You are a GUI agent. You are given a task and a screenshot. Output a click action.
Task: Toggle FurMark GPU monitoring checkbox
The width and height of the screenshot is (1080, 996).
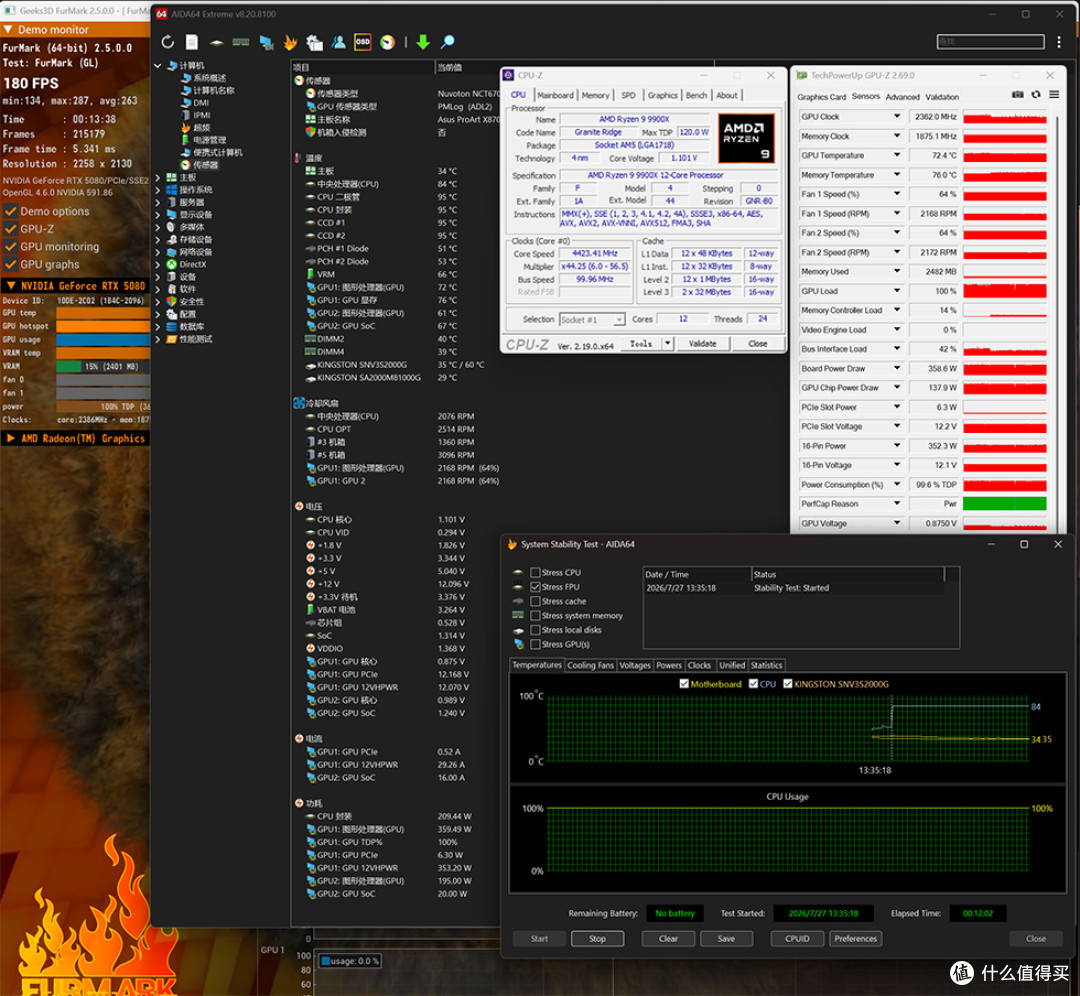click(x=10, y=247)
